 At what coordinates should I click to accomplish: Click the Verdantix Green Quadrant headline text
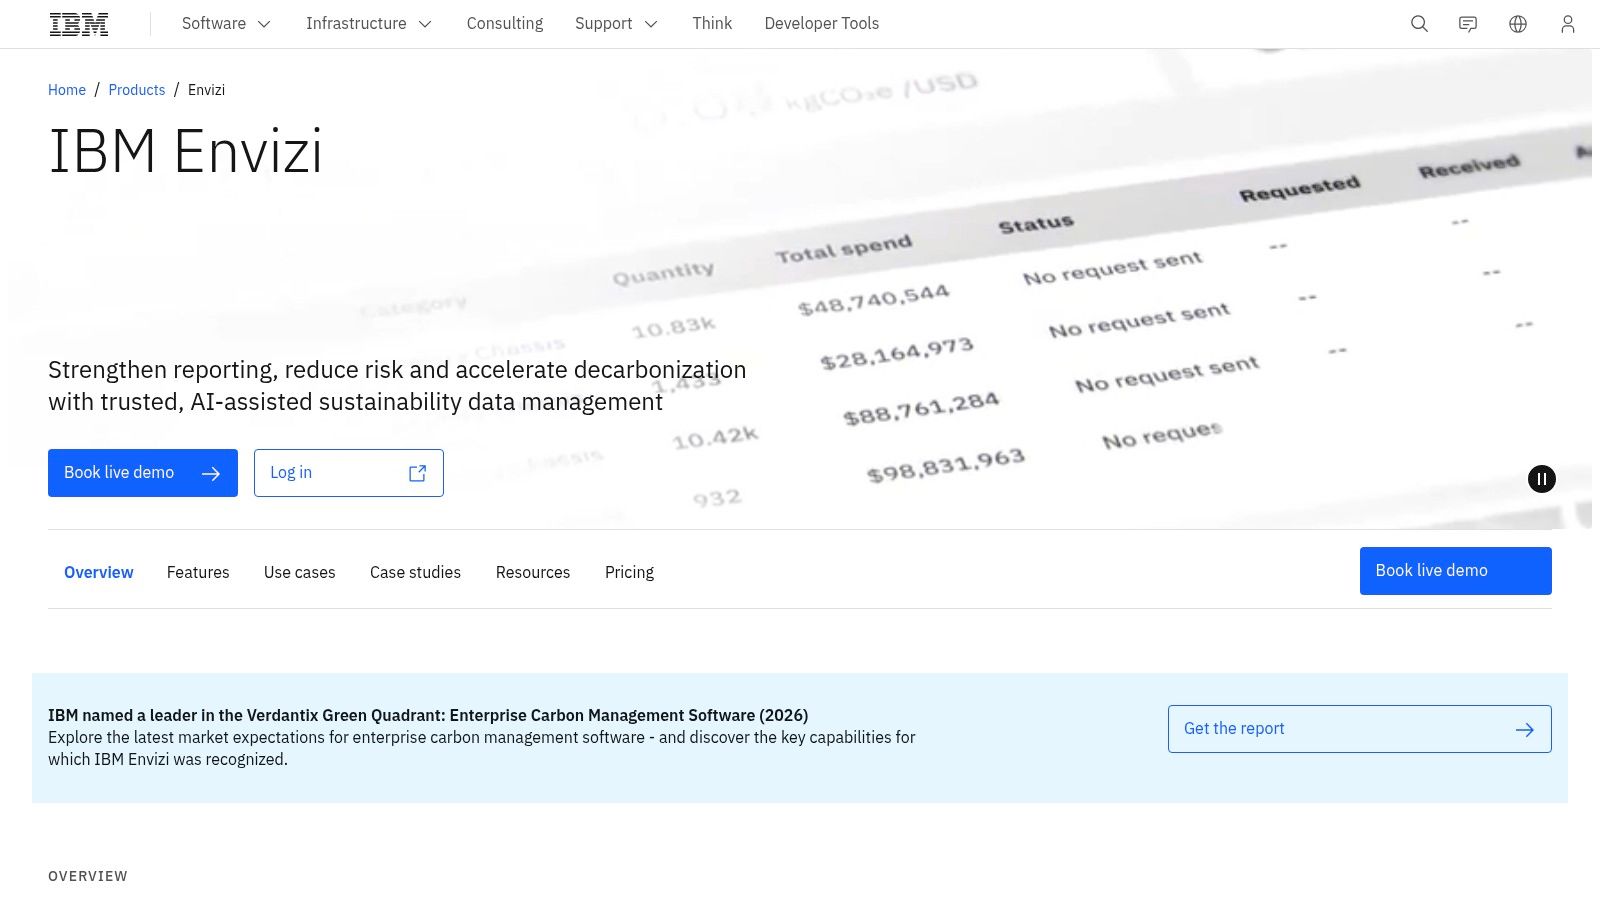coord(428,715)
